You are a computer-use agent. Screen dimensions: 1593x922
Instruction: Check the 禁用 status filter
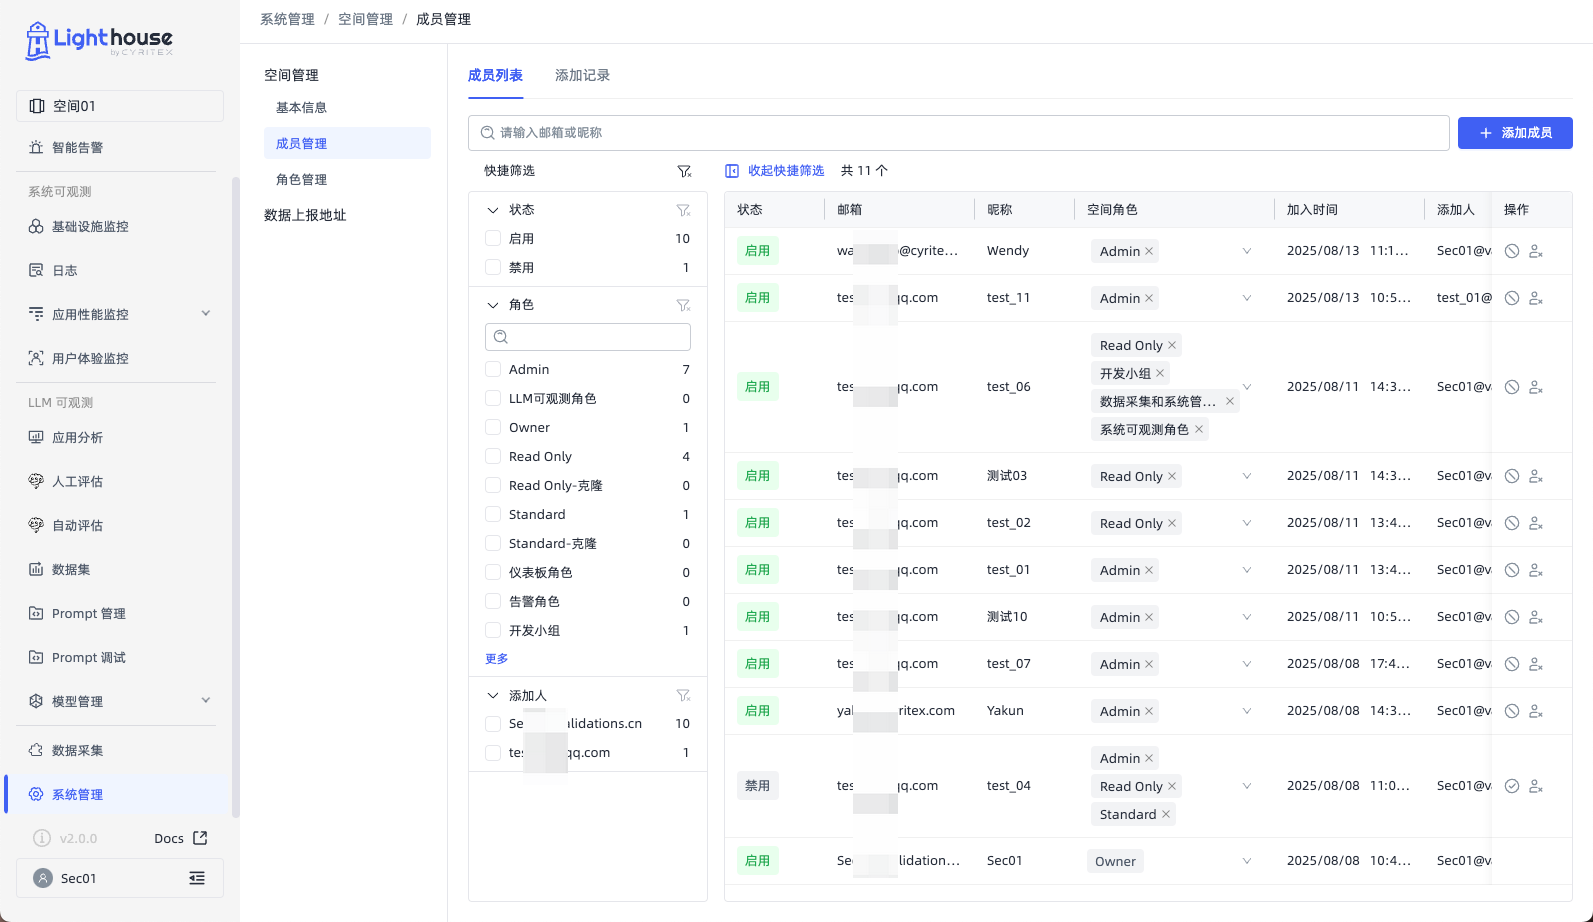click(x=493, y=267)
